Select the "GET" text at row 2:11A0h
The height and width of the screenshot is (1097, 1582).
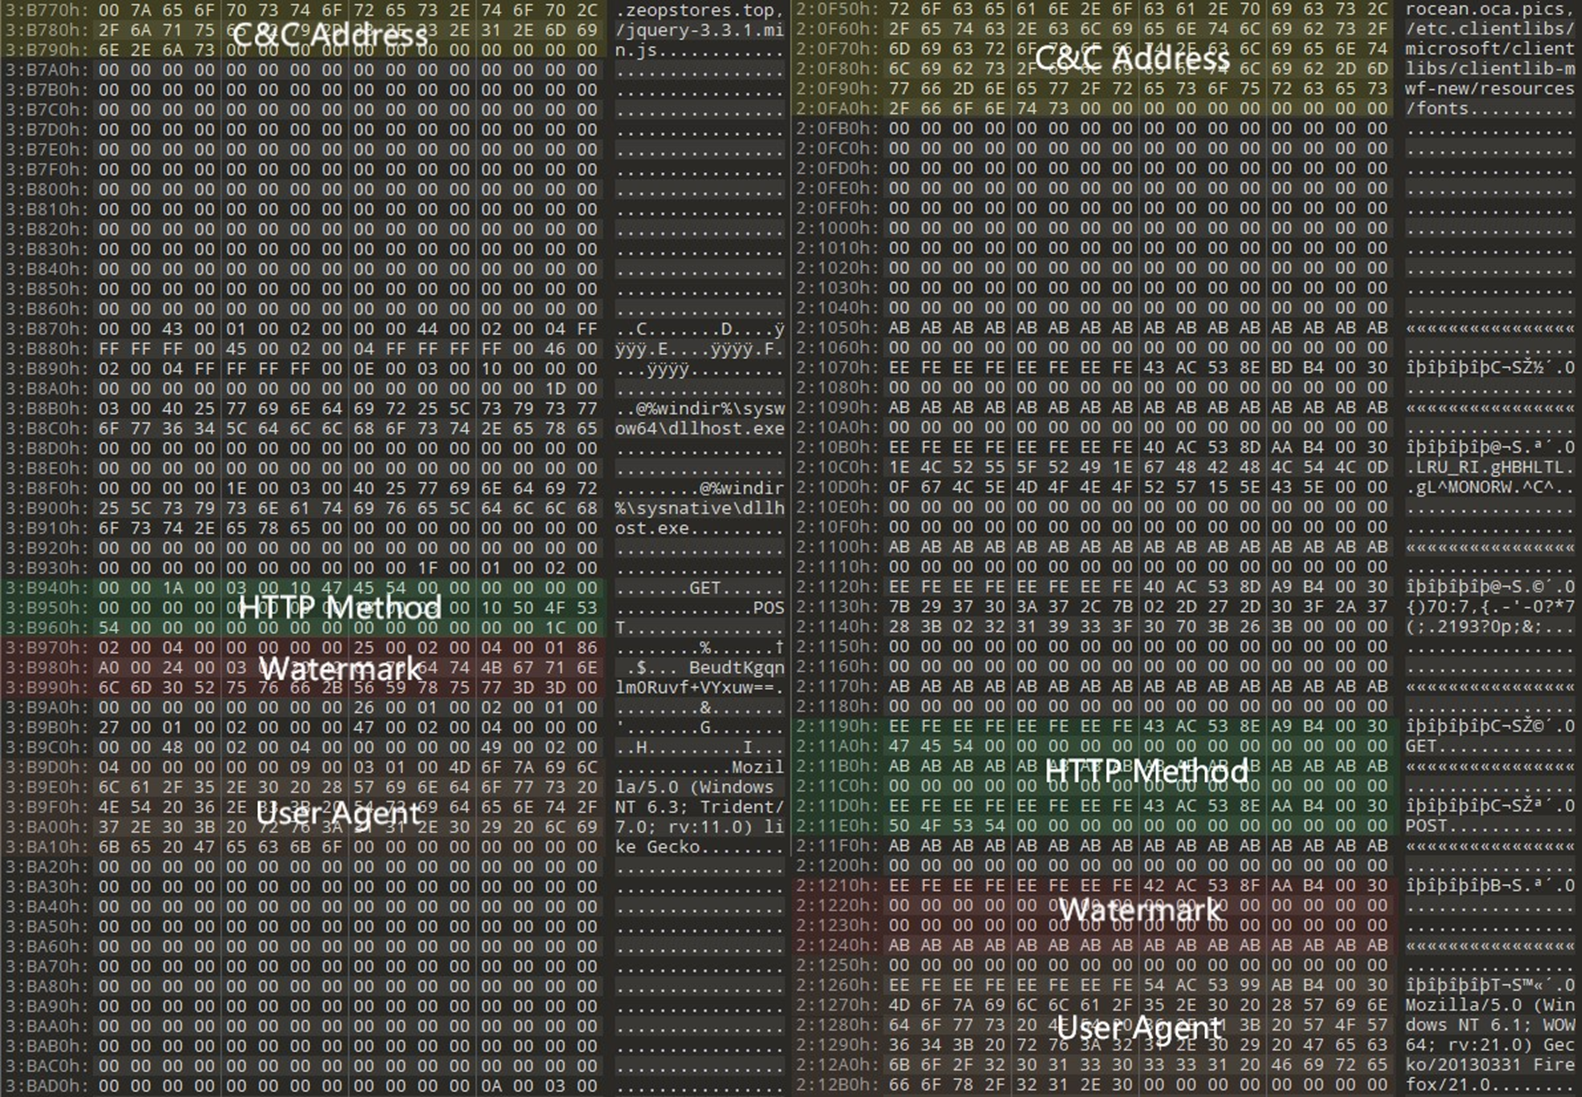pos(1420,746)
